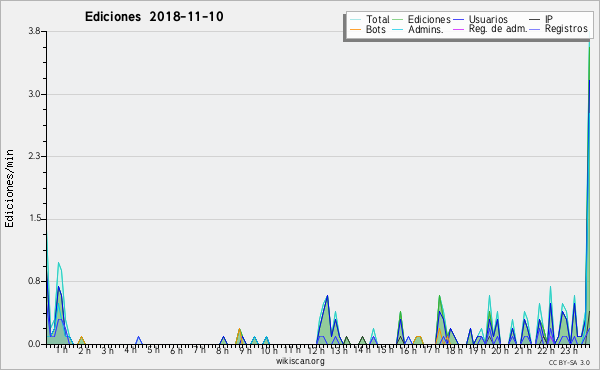Click the chart title Ediciones 2018-11-10

pyautogui.click(x=154, y=17)
